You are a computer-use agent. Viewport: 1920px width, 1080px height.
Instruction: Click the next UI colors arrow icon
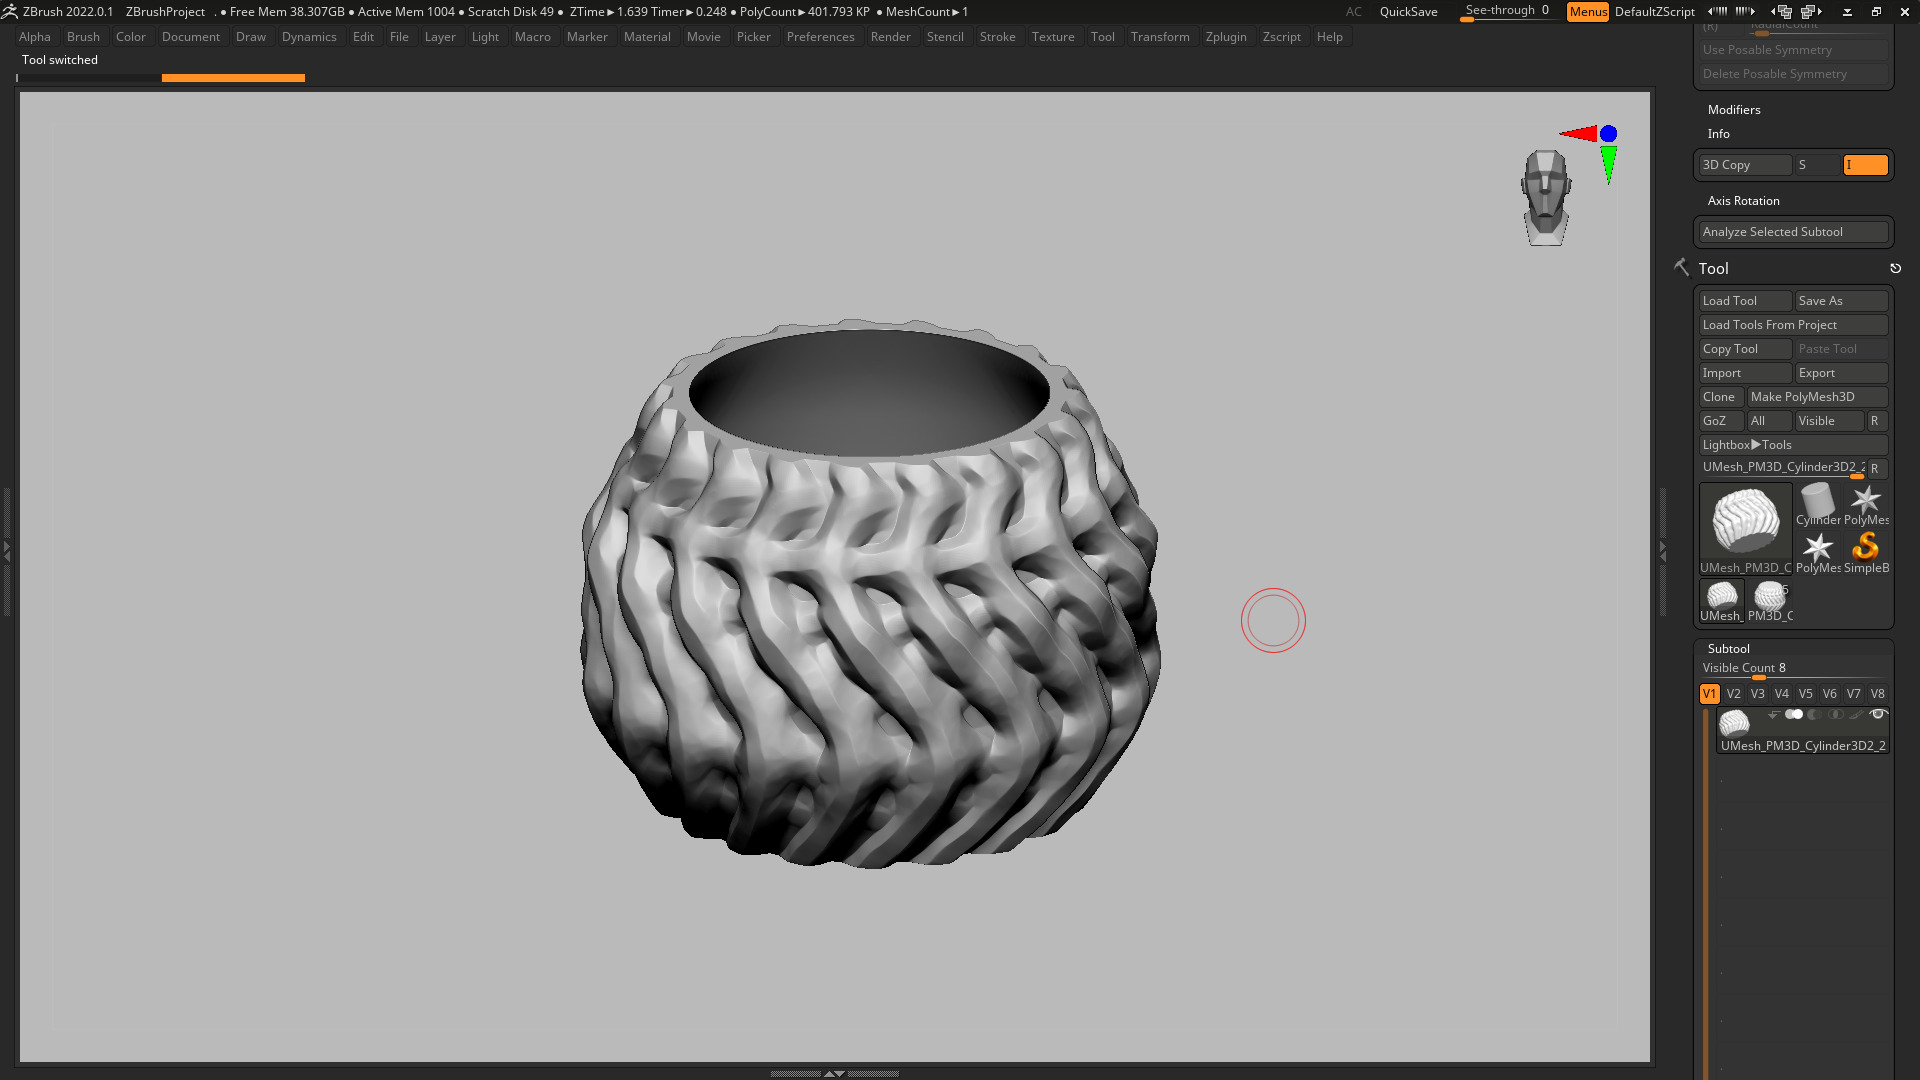(1745, 12)
